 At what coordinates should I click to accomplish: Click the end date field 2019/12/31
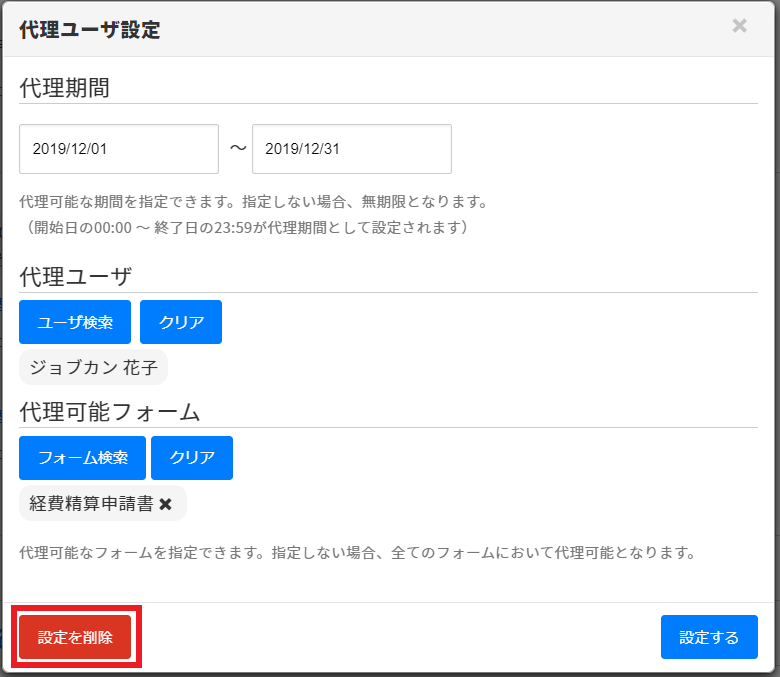tap(352, 149)
